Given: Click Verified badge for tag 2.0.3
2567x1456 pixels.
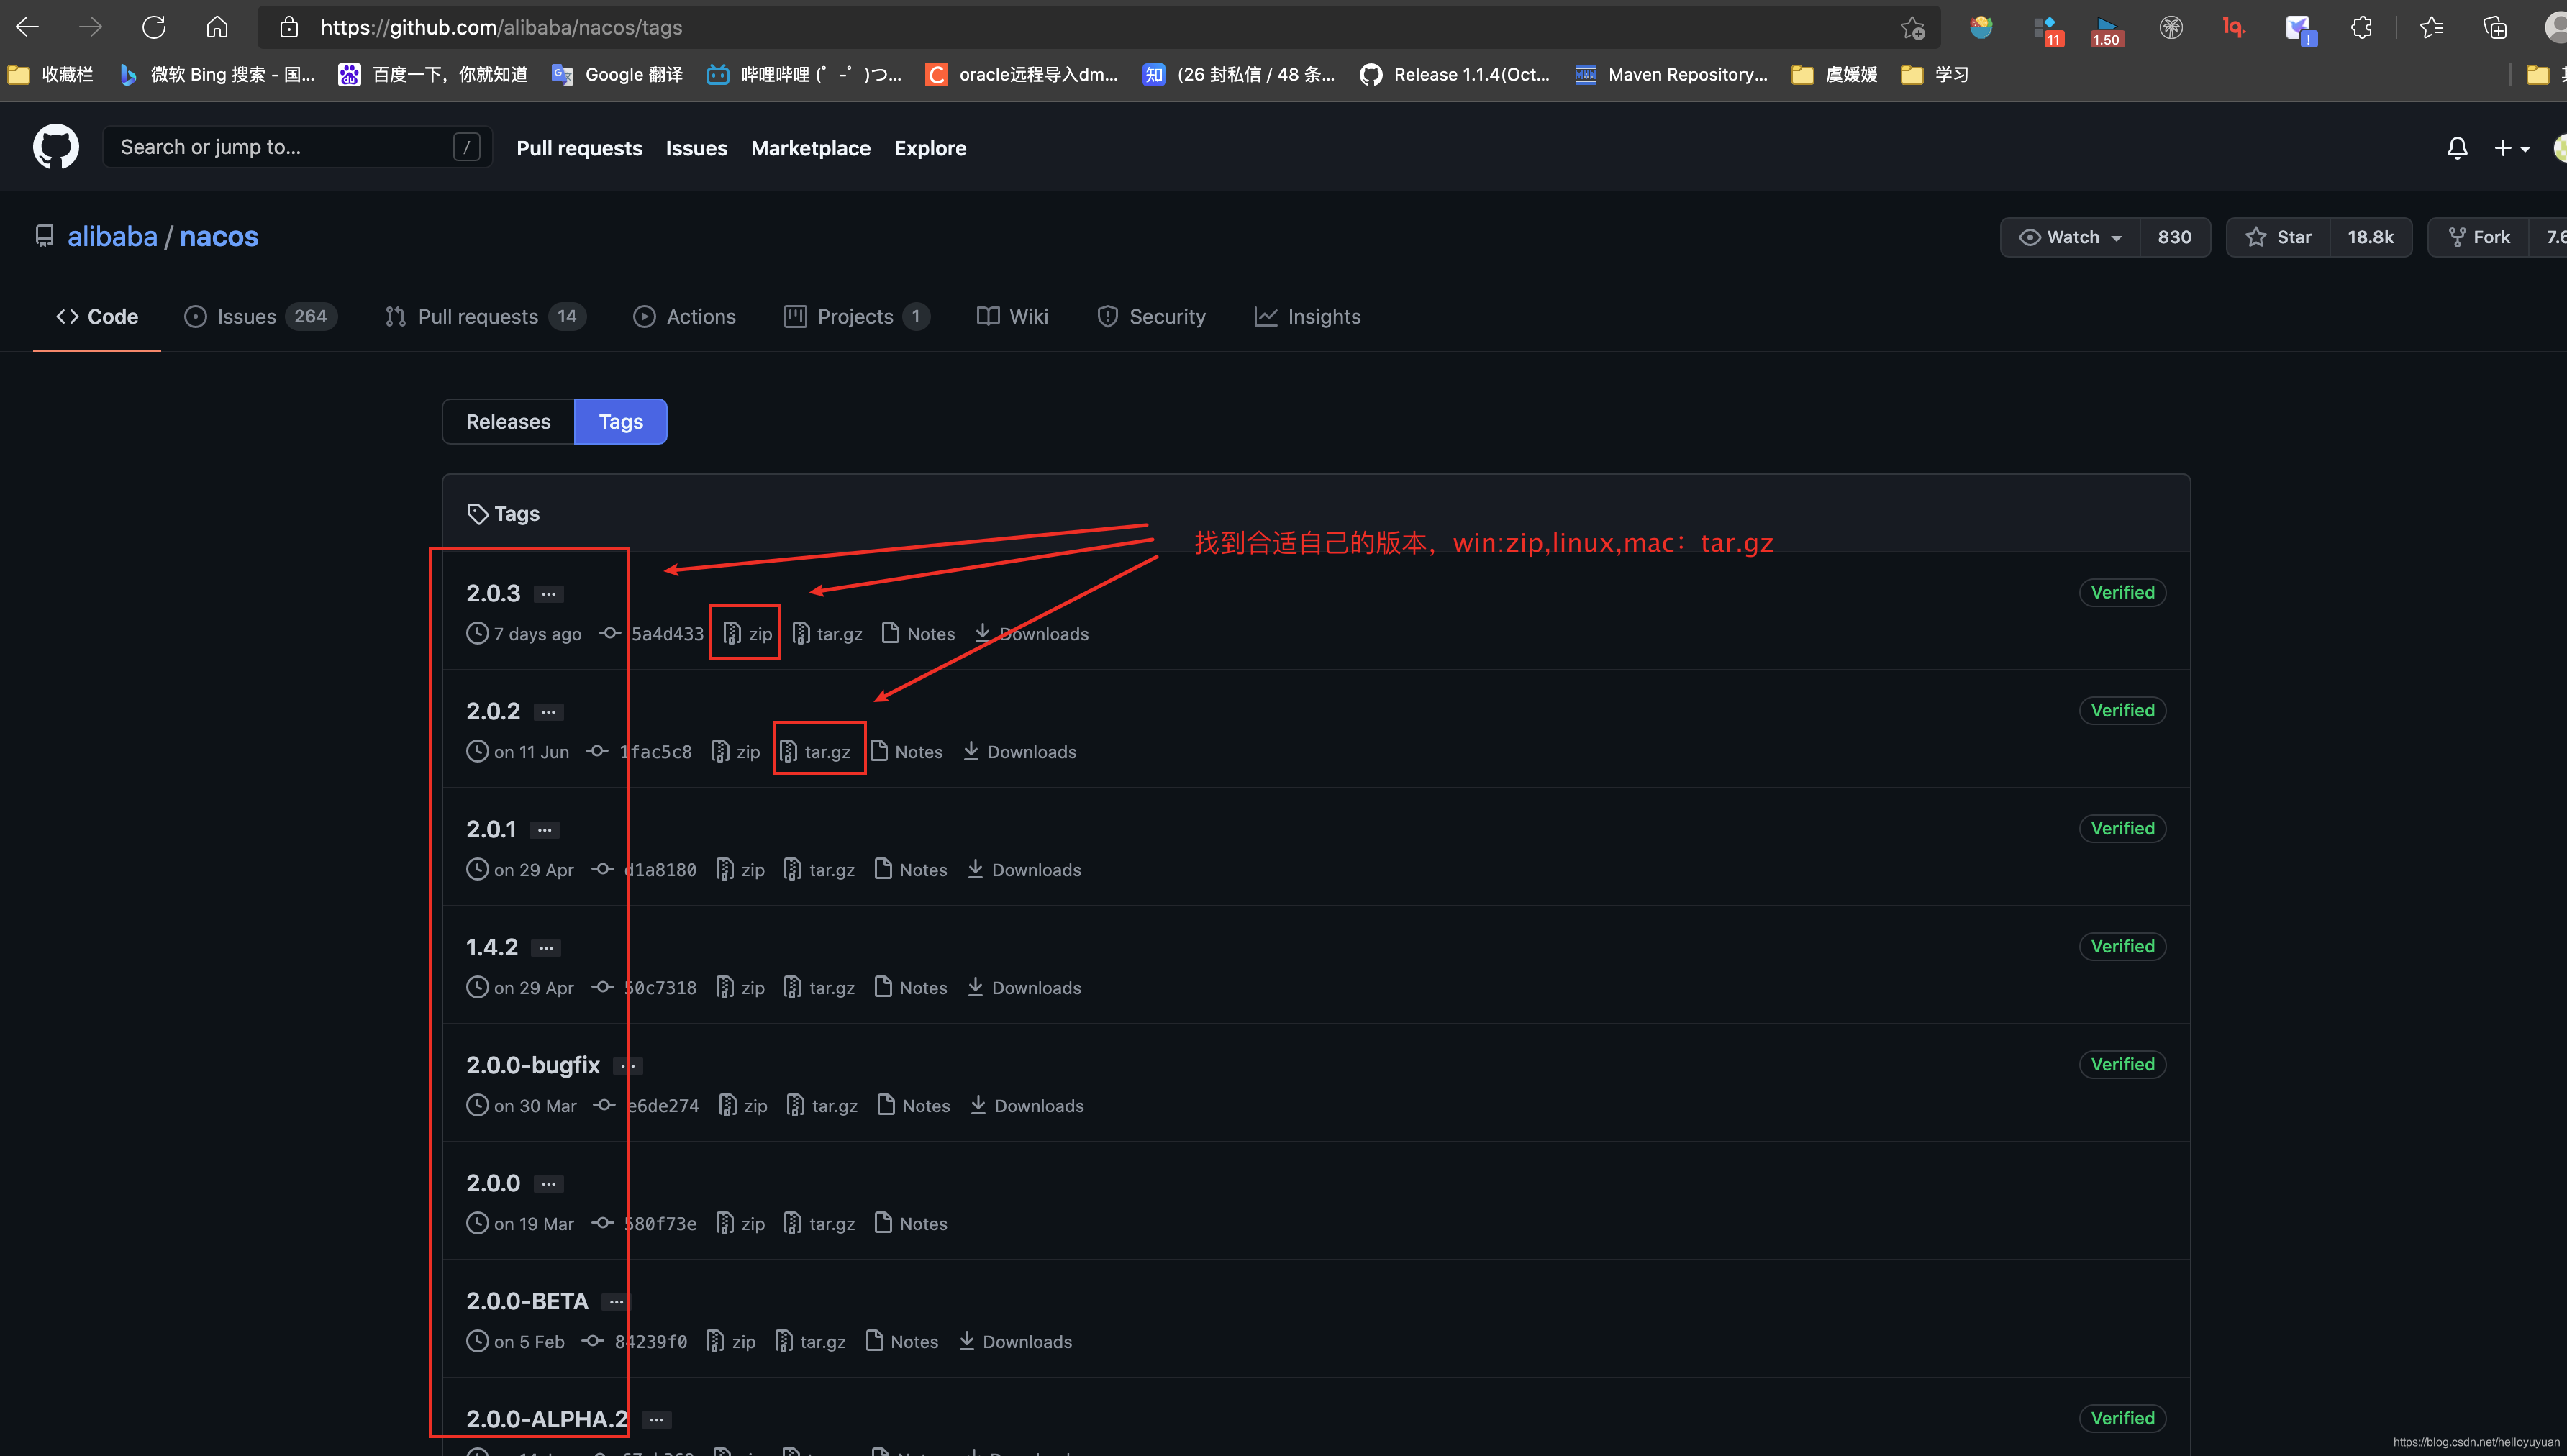Looking at the screenshot, I should (2122, 592).
